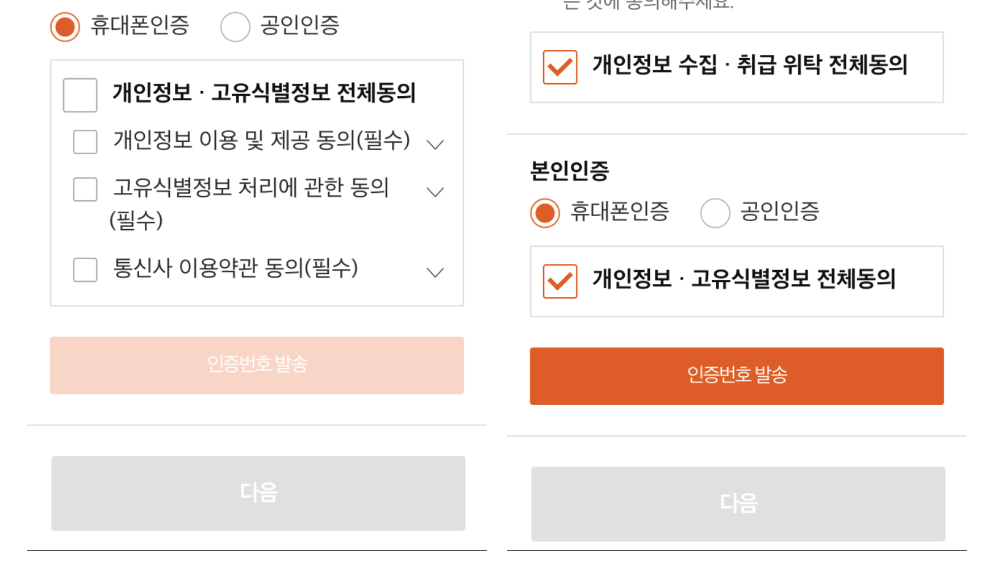Expand 통신사 이용약관 동의 chevron
This screenshot has width=997, height=569.
click(435, 272)
